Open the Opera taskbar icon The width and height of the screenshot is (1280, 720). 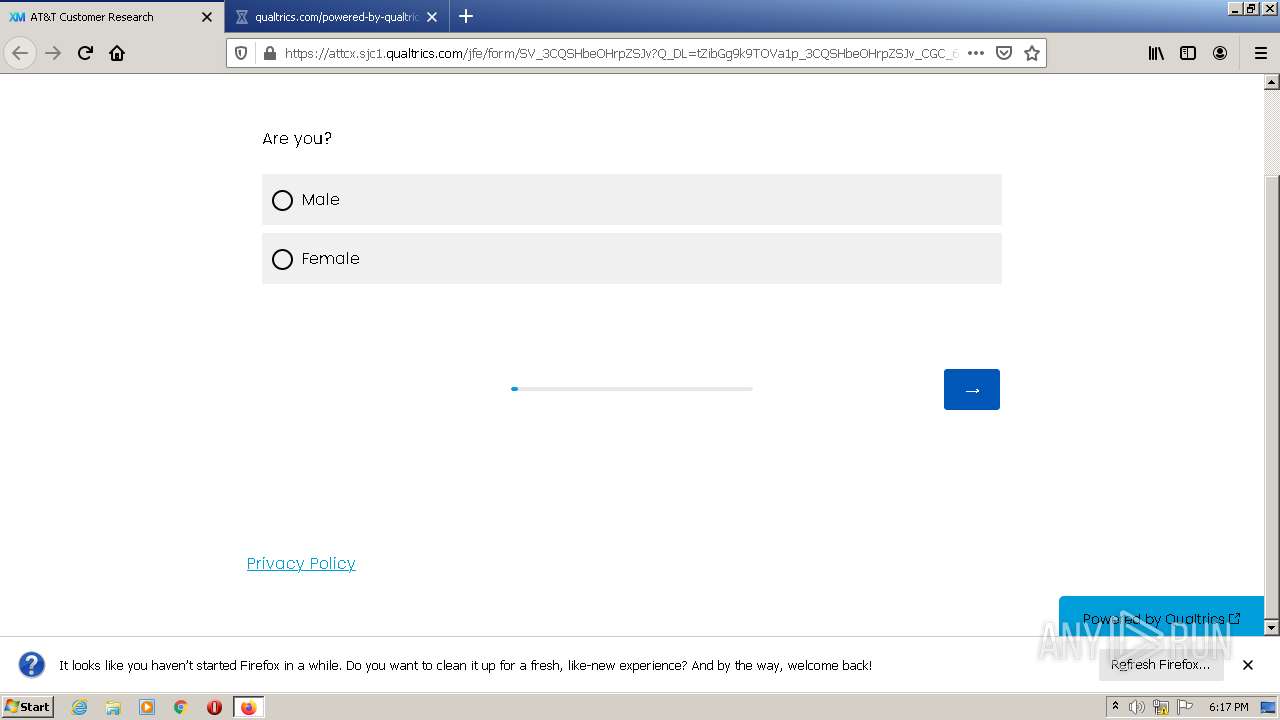pyautogui.click(x=214, y=707)
